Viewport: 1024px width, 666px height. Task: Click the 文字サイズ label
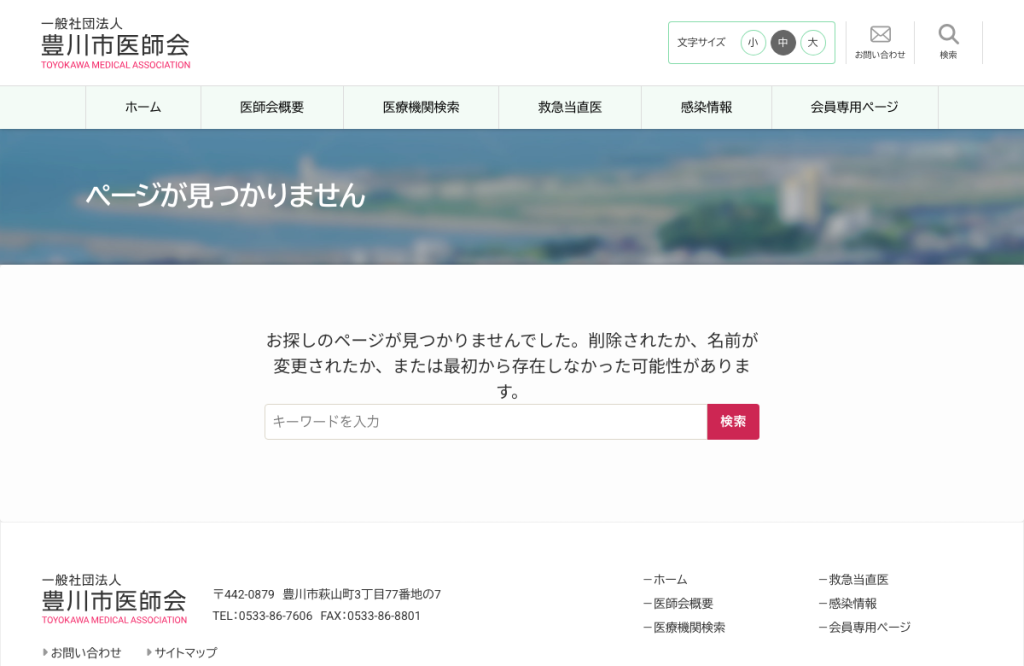tap(701, 42)
